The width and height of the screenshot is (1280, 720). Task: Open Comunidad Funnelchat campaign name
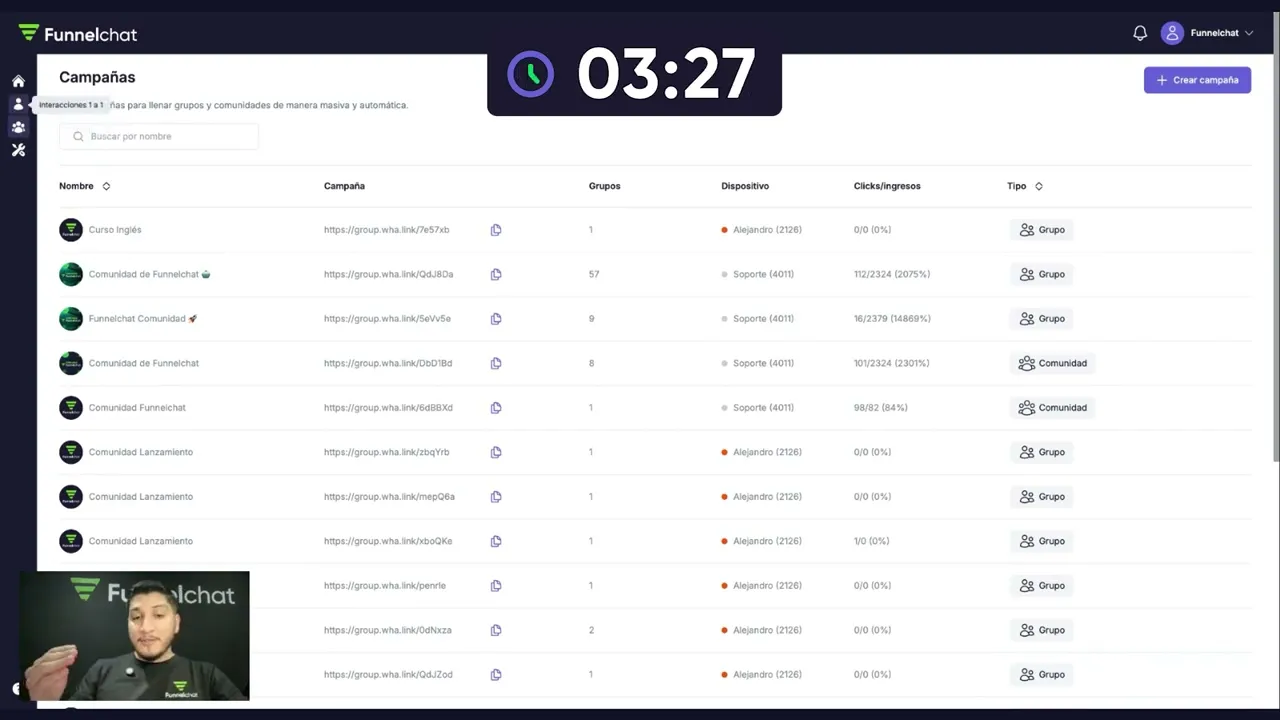137,408
